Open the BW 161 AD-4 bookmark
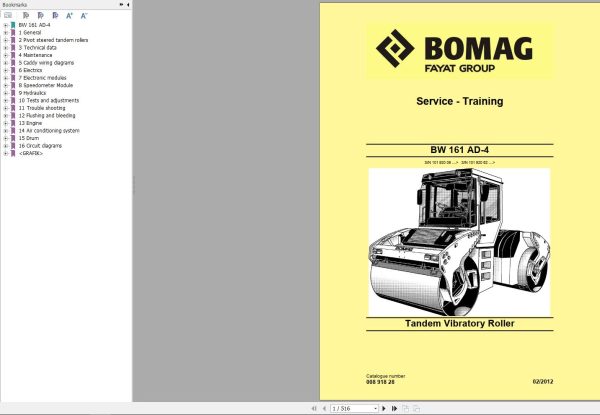Screen dimensions: 600x415 click(x=34, y=25)
